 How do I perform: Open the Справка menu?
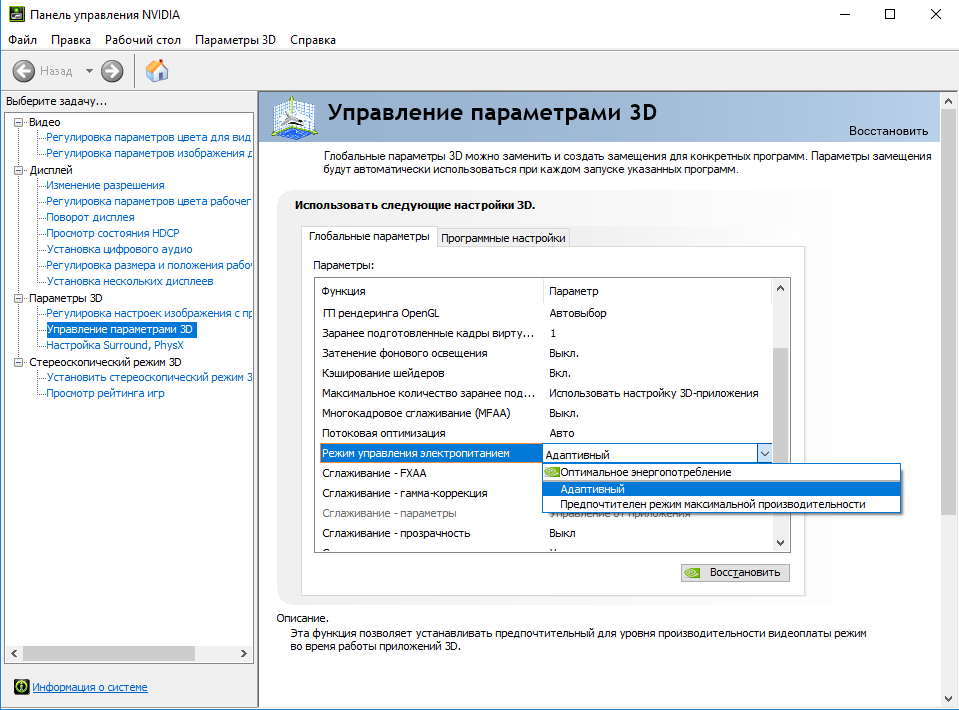(313, 40)
